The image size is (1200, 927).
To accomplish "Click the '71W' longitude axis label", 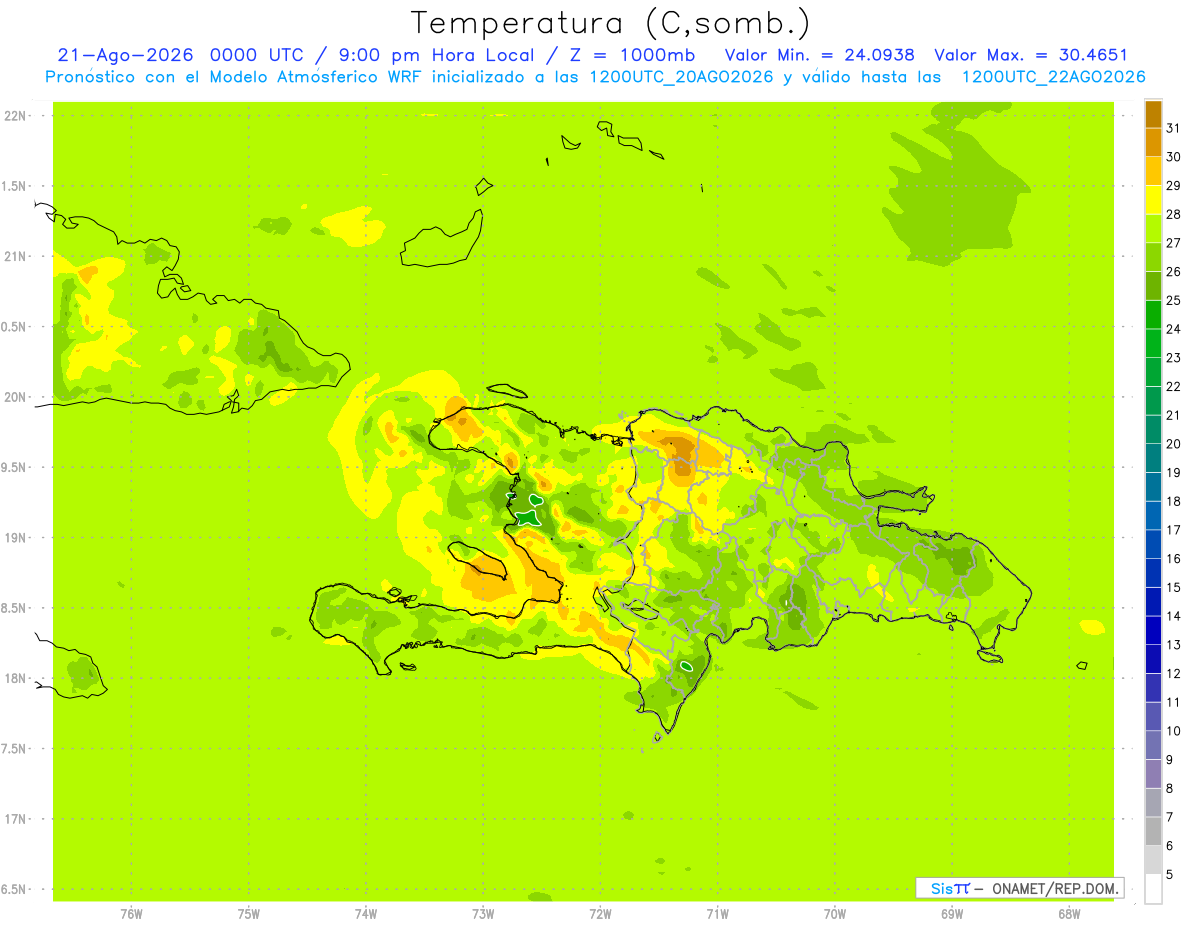I will click(x=717, y=915).
